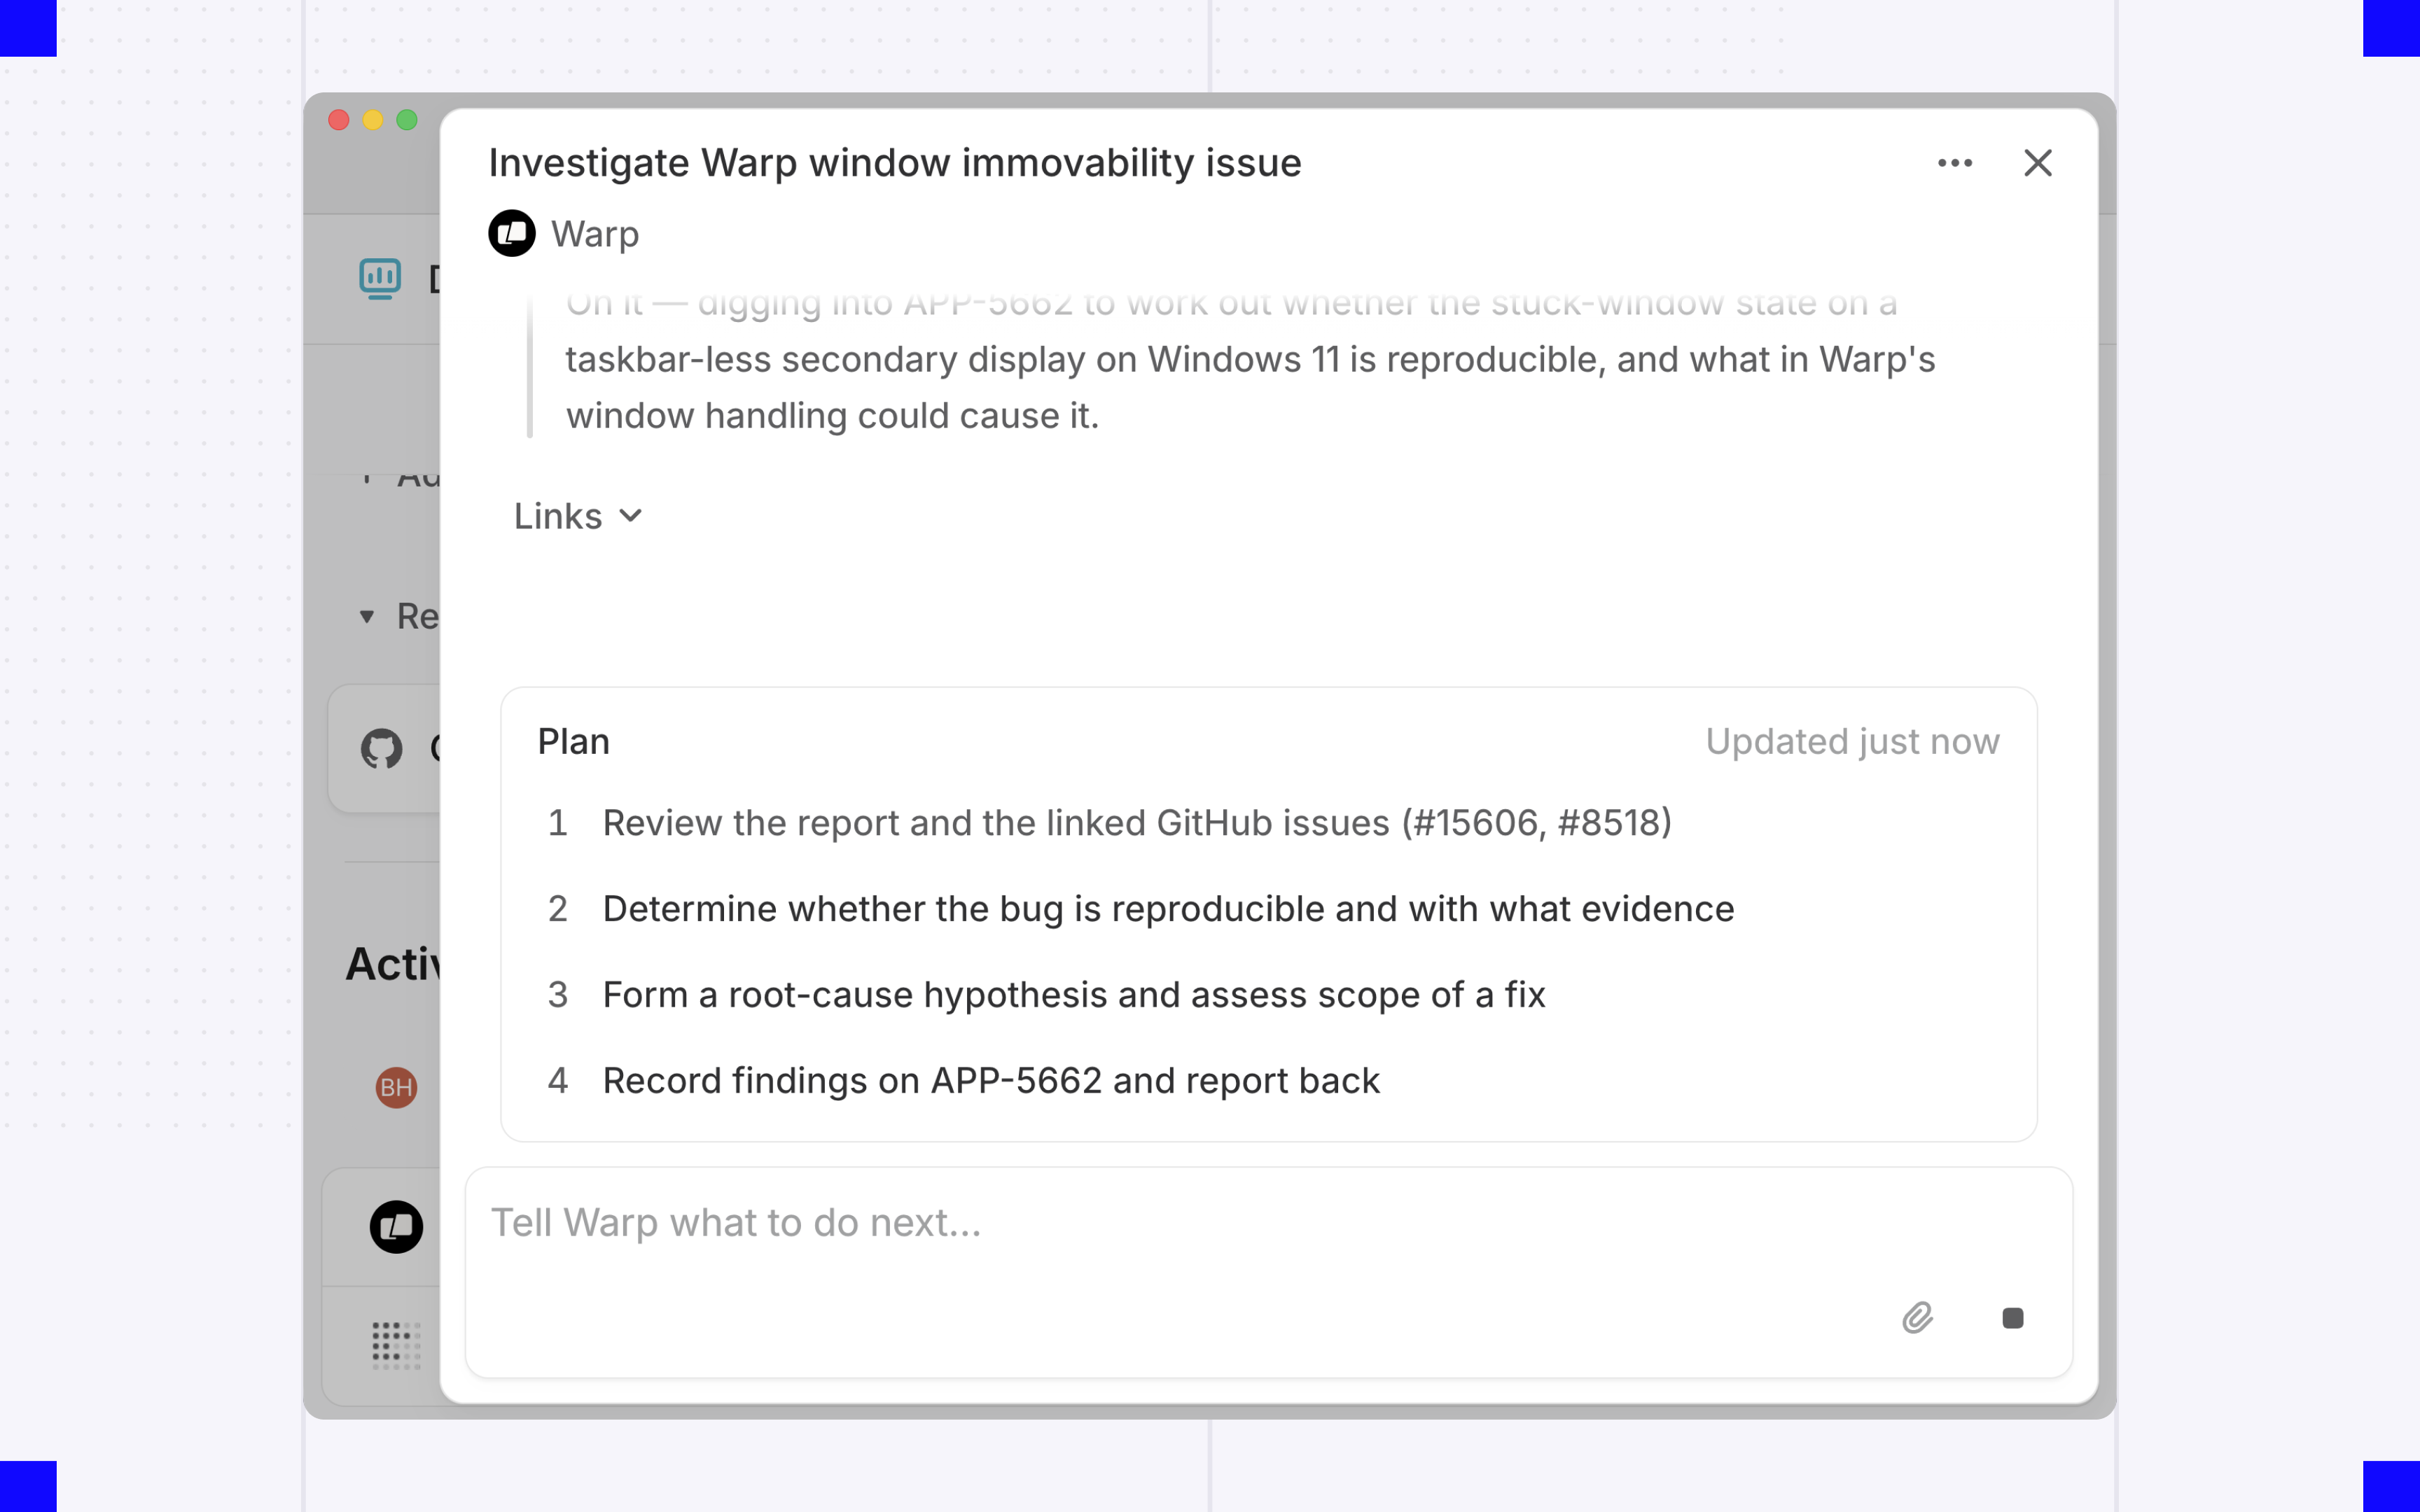Click the Warp avatar in background activity list
This screenshot has width=2420, height=1512.
(x=396, y=1227)
